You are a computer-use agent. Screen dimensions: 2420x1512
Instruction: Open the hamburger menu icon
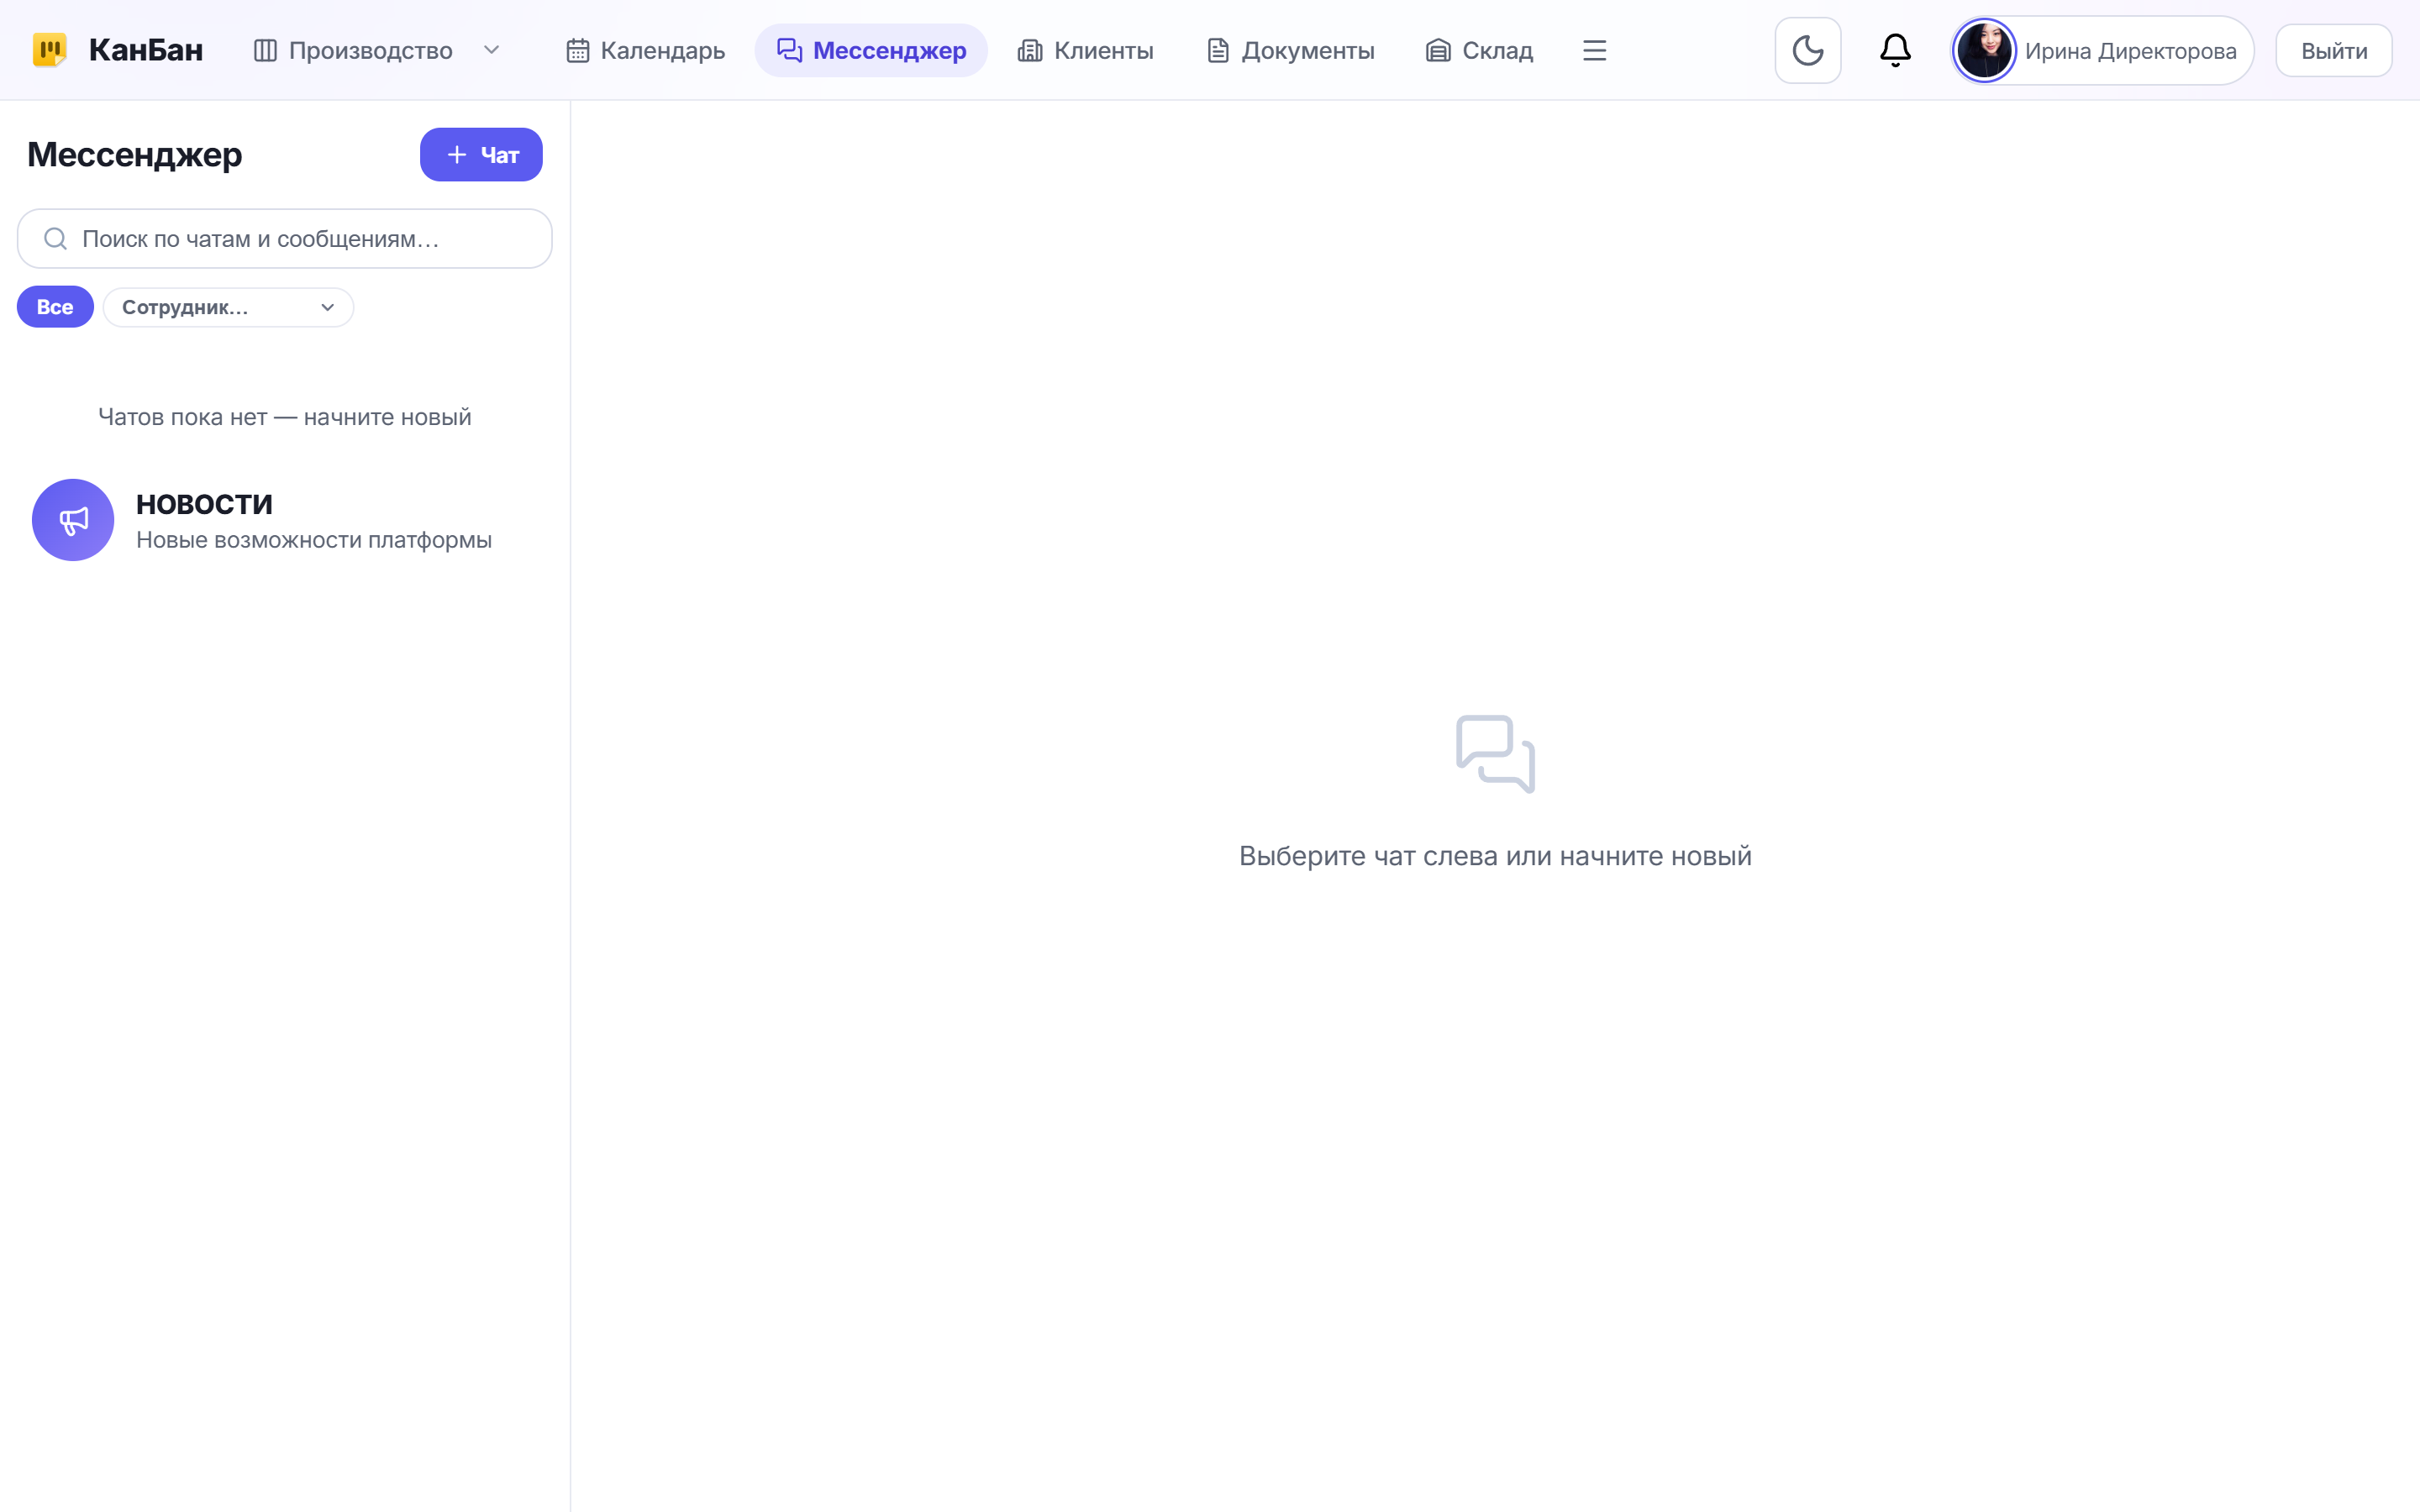[1594, 50]
